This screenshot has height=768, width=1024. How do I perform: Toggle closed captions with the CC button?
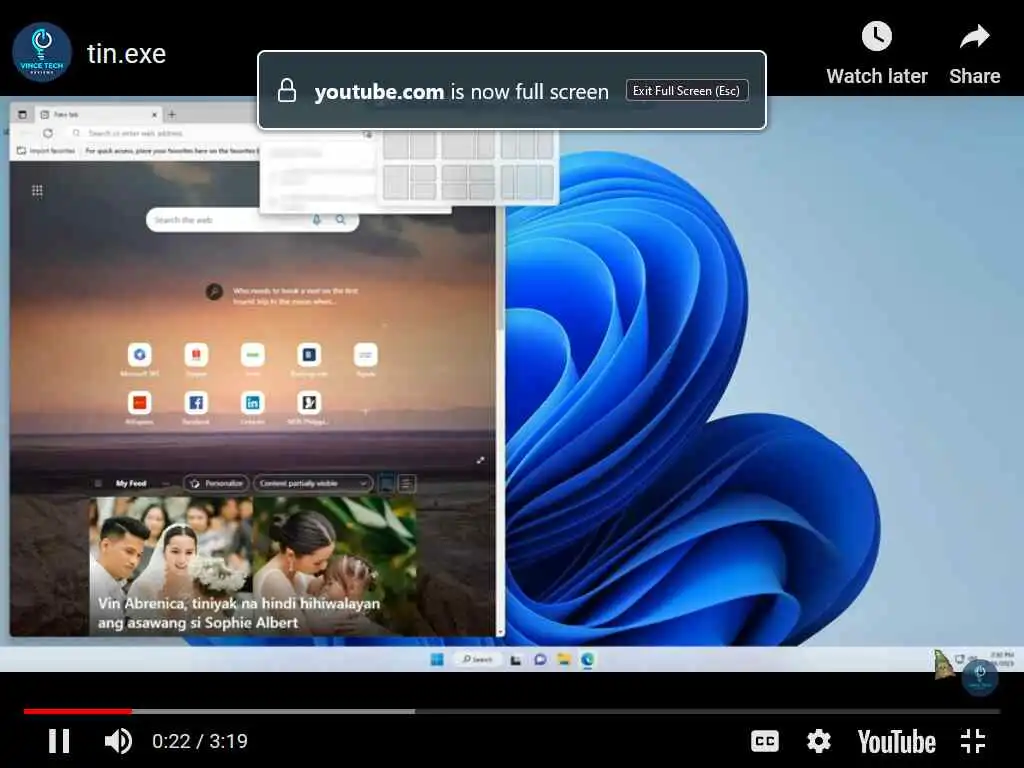[x=765, y=741]
